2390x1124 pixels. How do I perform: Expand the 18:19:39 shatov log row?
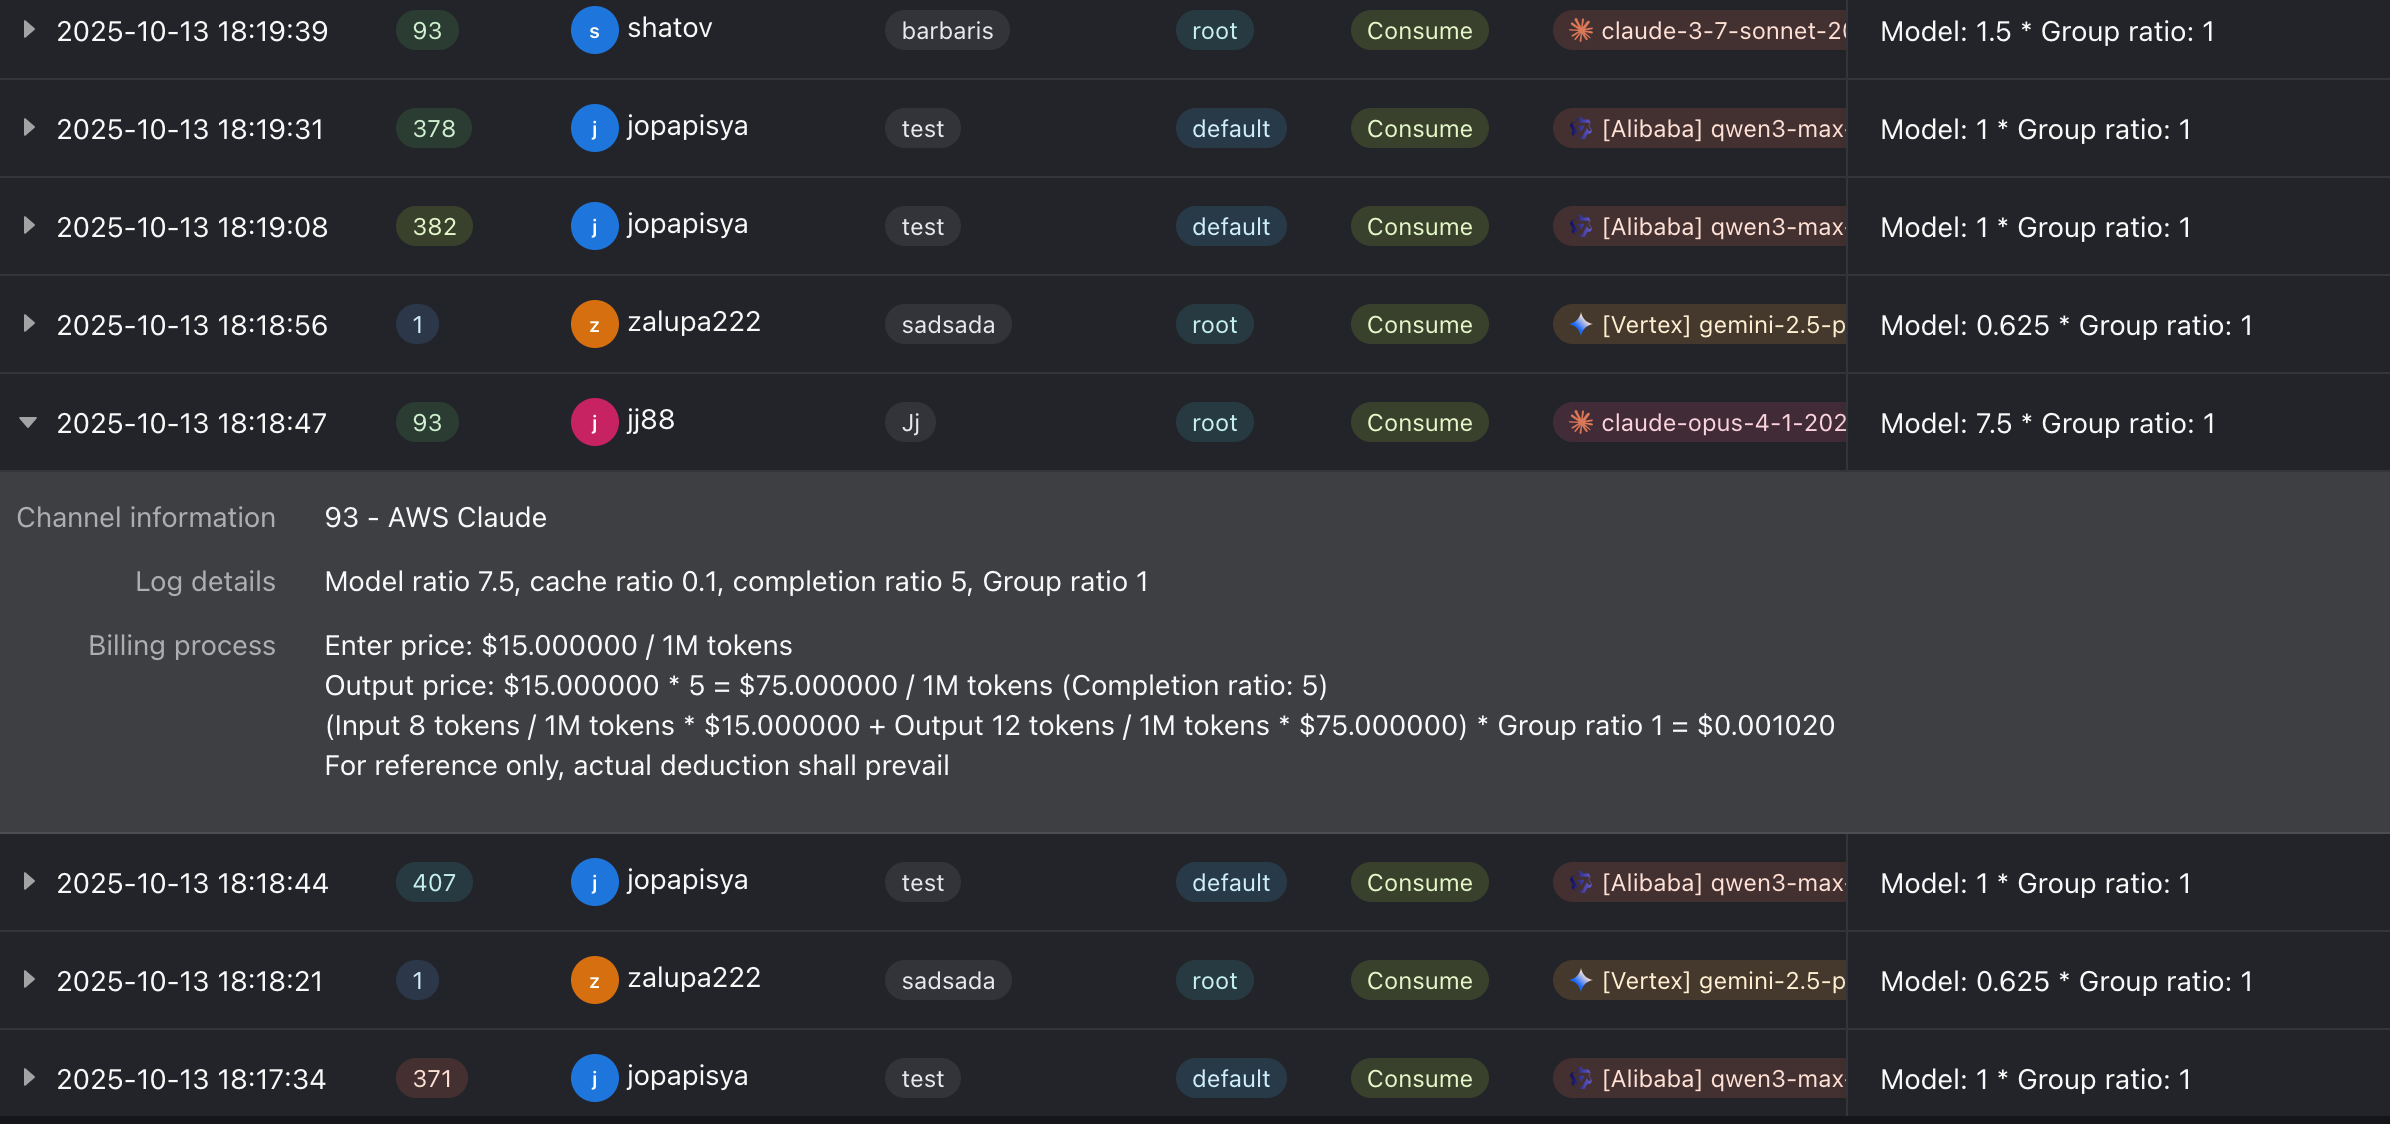tap(28, 30)
